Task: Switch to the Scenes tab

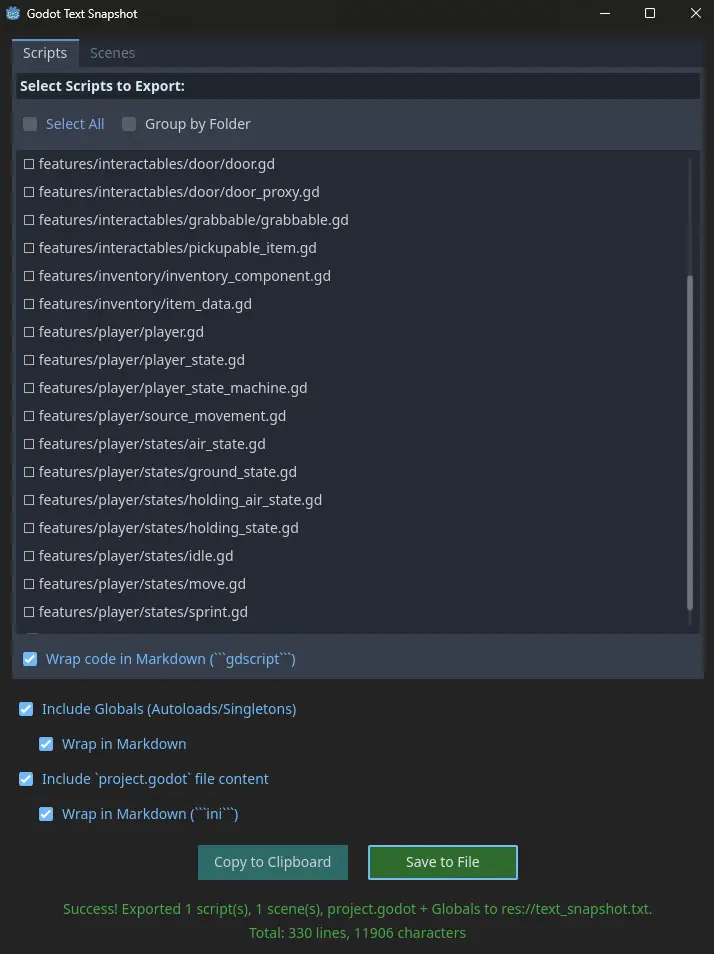Action: tap(112, 53)
